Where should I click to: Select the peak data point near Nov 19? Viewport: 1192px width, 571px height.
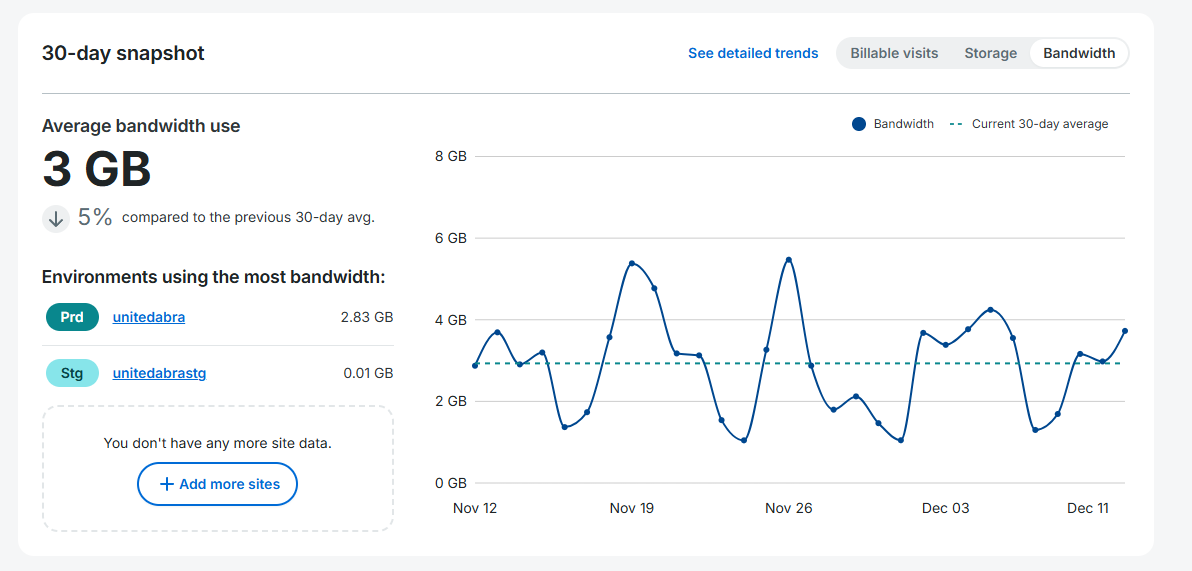632,263
